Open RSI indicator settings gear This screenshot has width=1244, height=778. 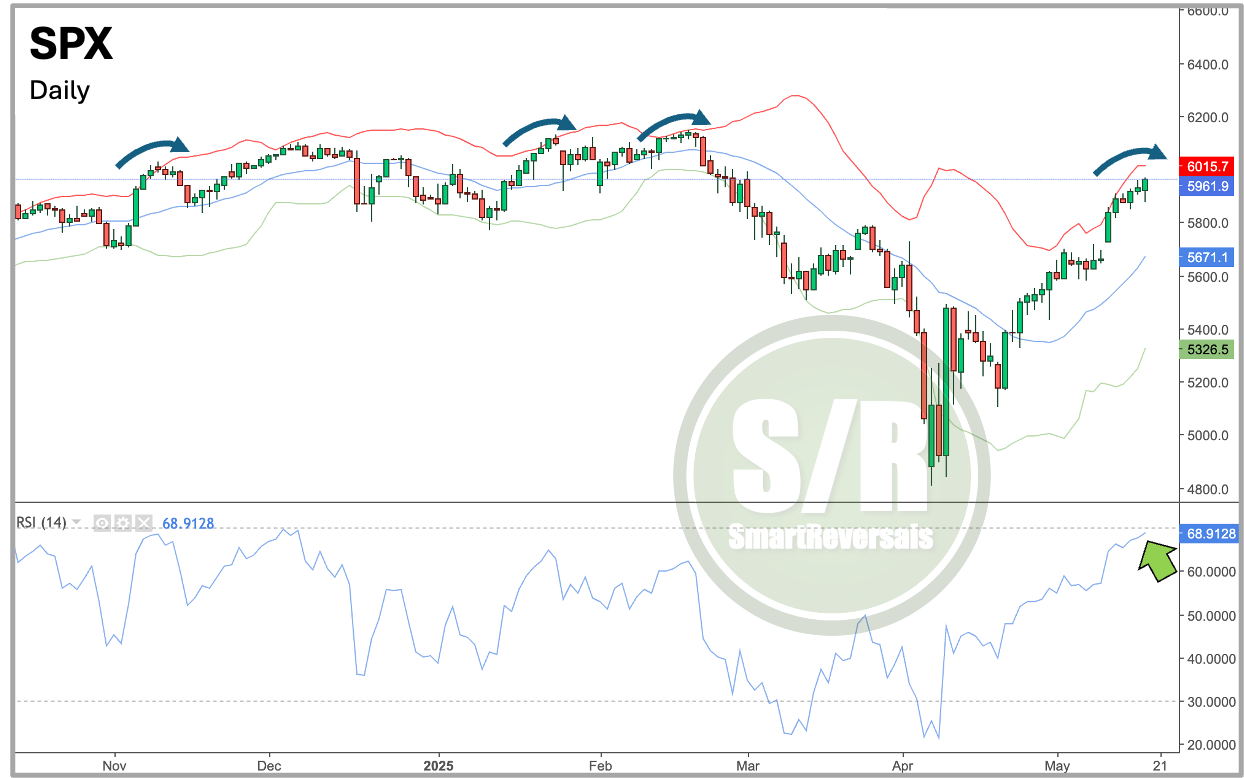(x=122, y=523)
